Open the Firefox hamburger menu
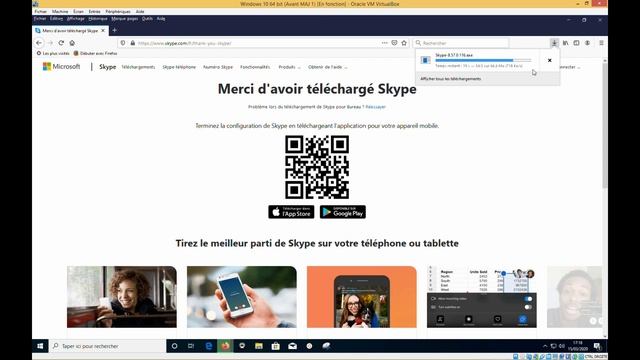Viewport: 640px width, 360px height. click(601, 43)
